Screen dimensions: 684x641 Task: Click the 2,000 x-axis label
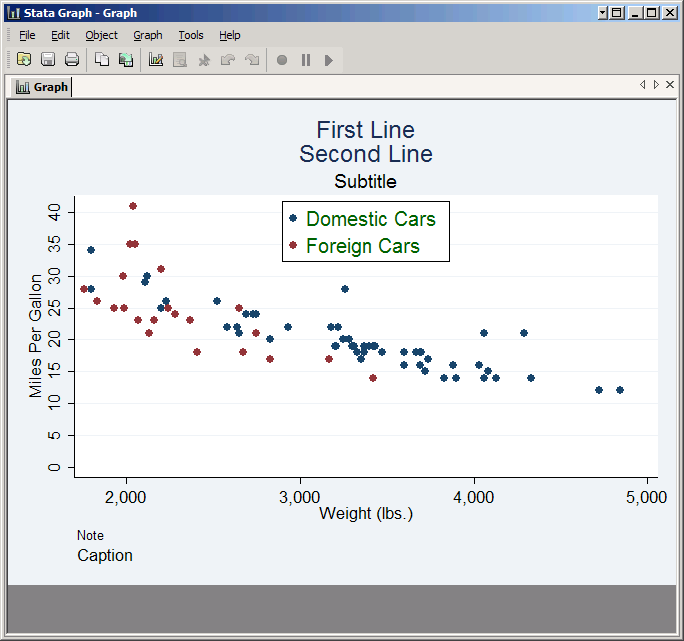click(126, 497)
